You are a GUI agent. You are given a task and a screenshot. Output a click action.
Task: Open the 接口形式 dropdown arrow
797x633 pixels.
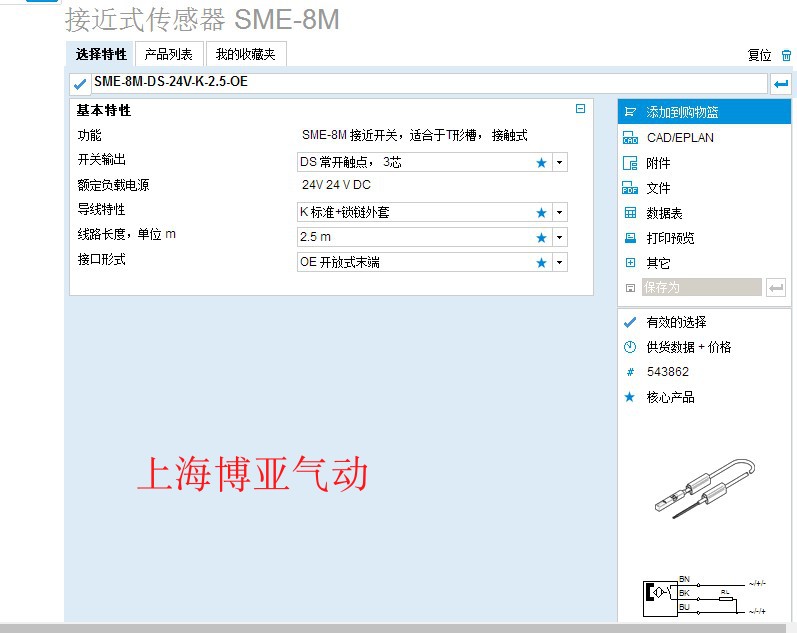pos(559,262)
